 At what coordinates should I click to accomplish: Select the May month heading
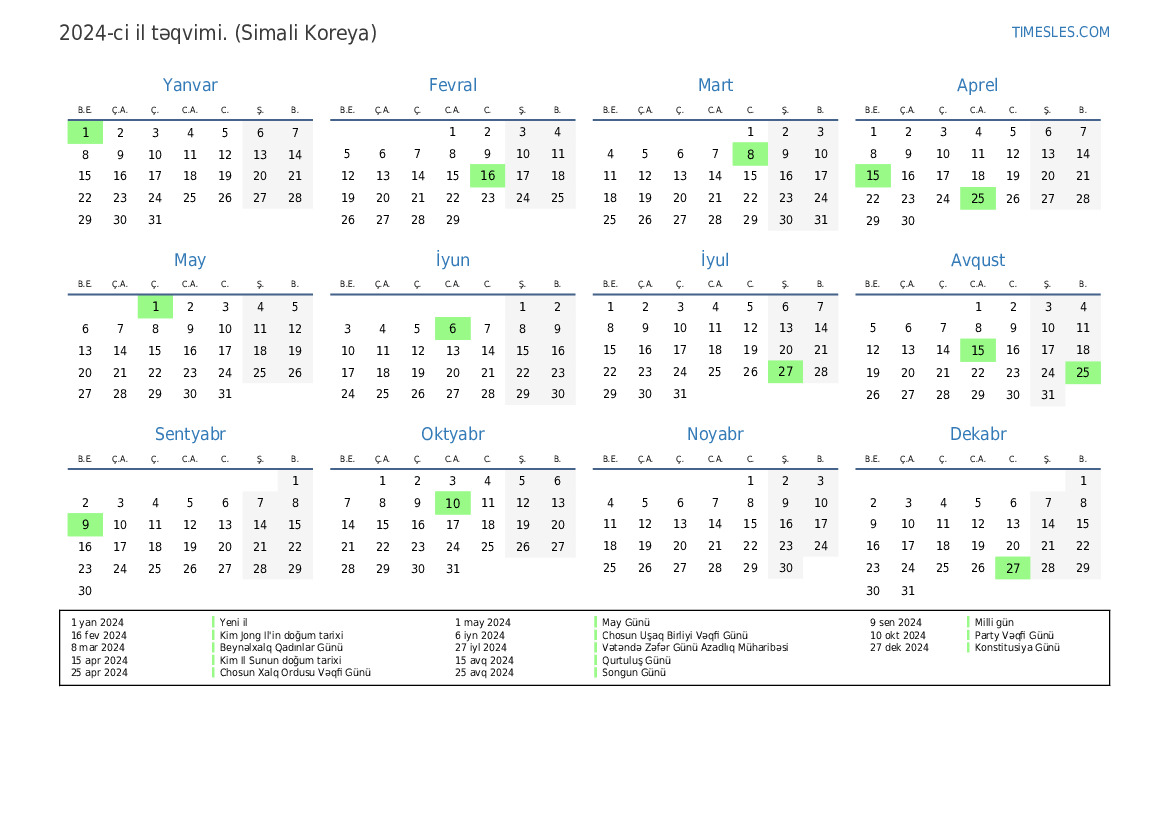point(190,260)
